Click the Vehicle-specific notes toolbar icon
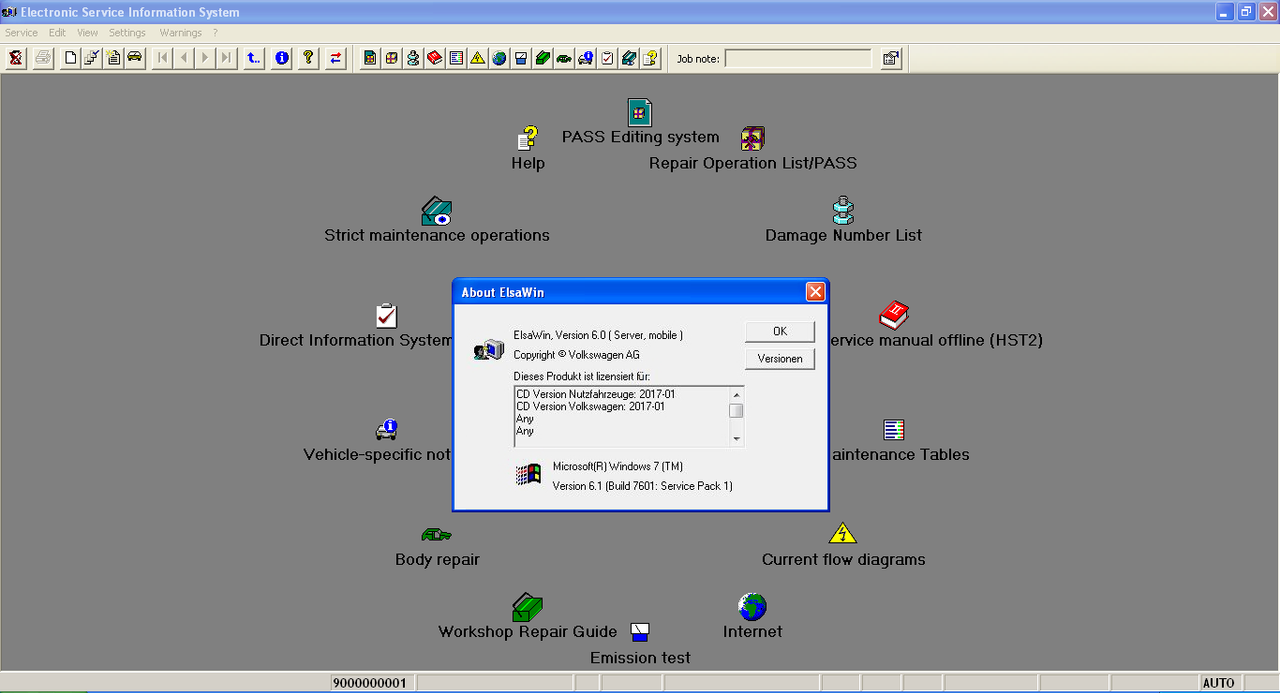The width and height of the screenshot is (1280, 693). pos(585,58)
